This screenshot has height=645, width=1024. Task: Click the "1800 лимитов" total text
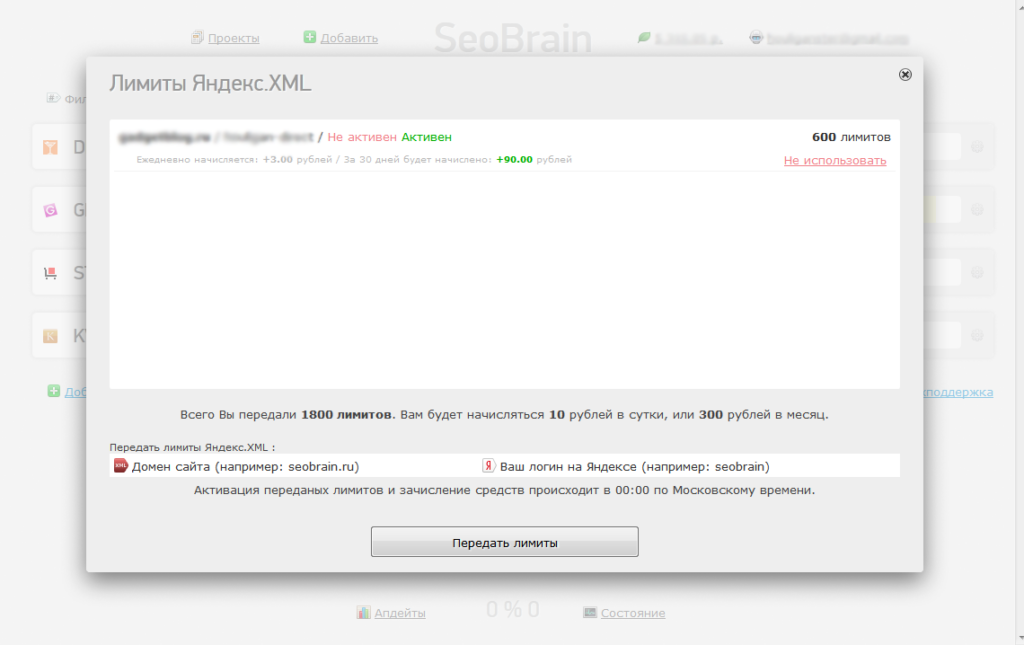tap(346, 415)
